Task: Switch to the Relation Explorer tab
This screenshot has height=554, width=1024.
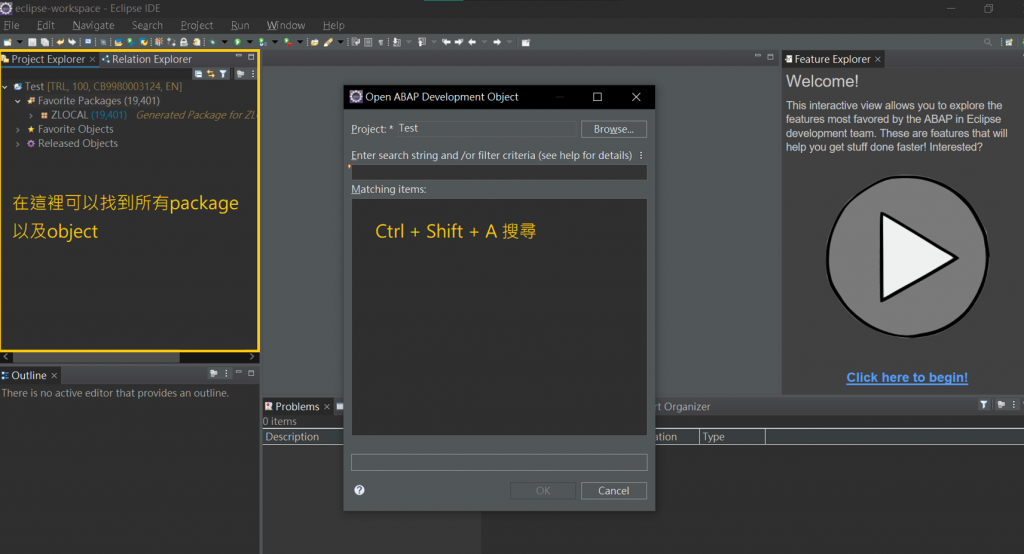Action: [x=147, y=59]
